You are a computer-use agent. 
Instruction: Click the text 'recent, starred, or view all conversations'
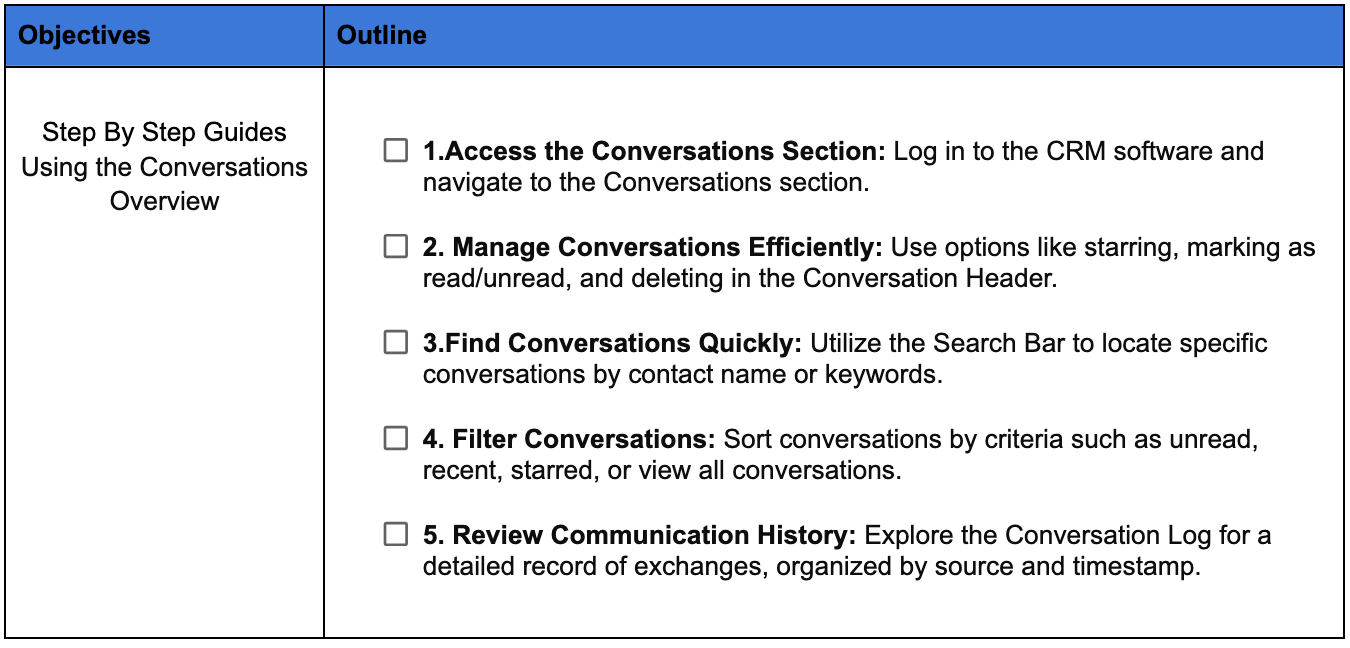pyautogui.click(x=662, y=470)
